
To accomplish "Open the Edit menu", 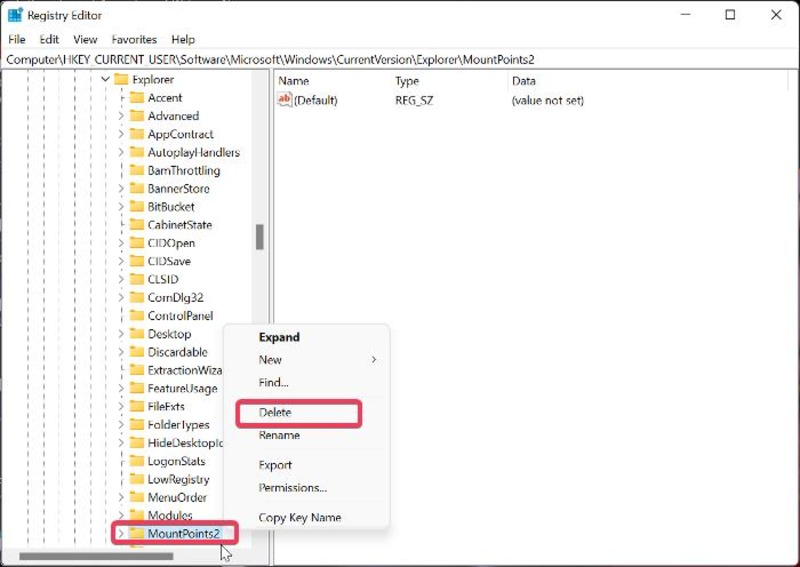I will tap(49, 39).
